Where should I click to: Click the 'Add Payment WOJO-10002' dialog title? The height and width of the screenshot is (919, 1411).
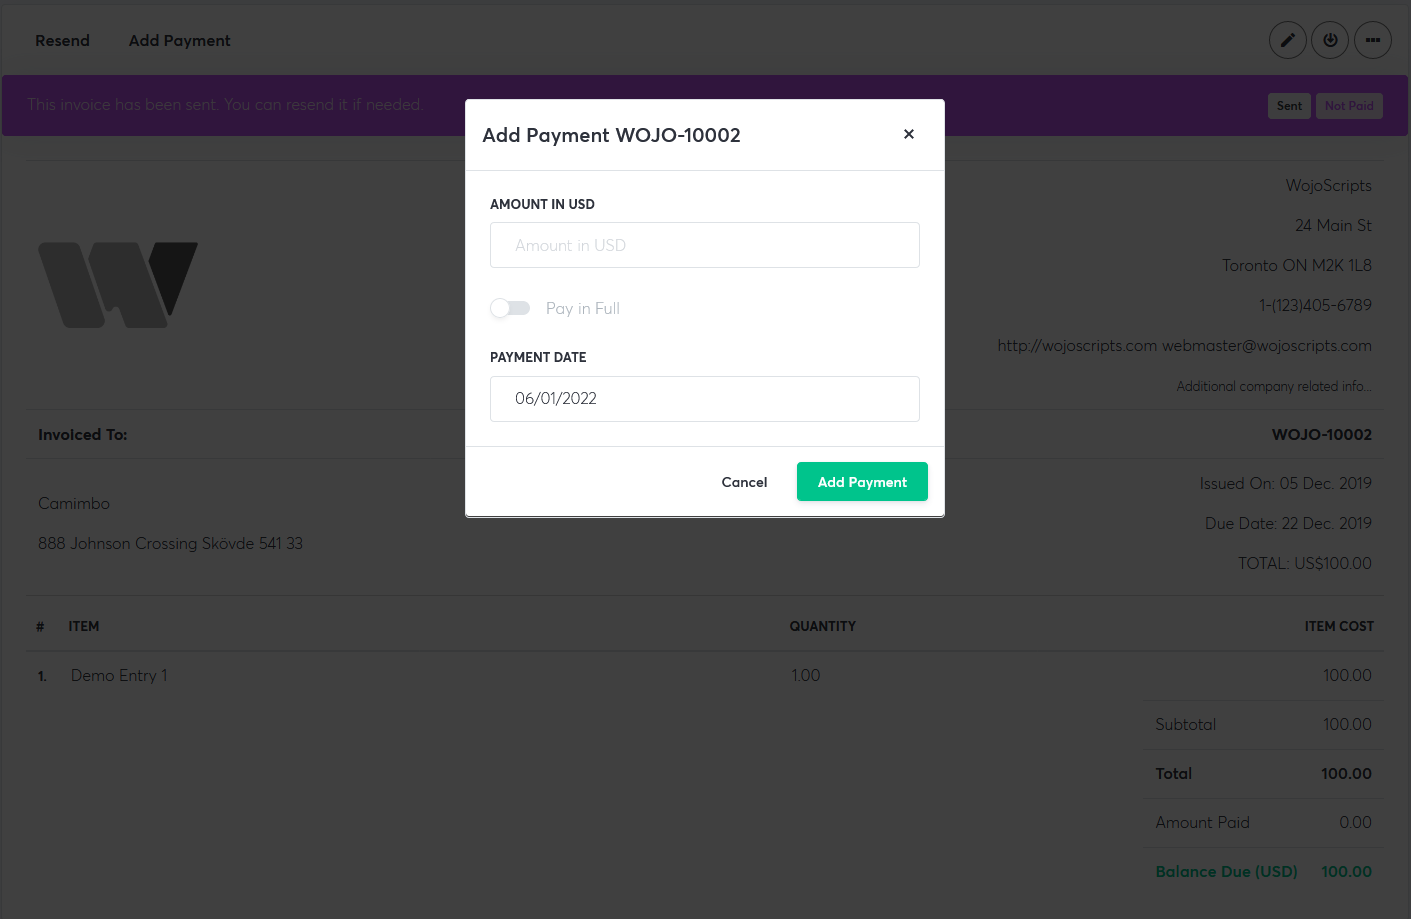pyautogui.click(x=611, y=135)
